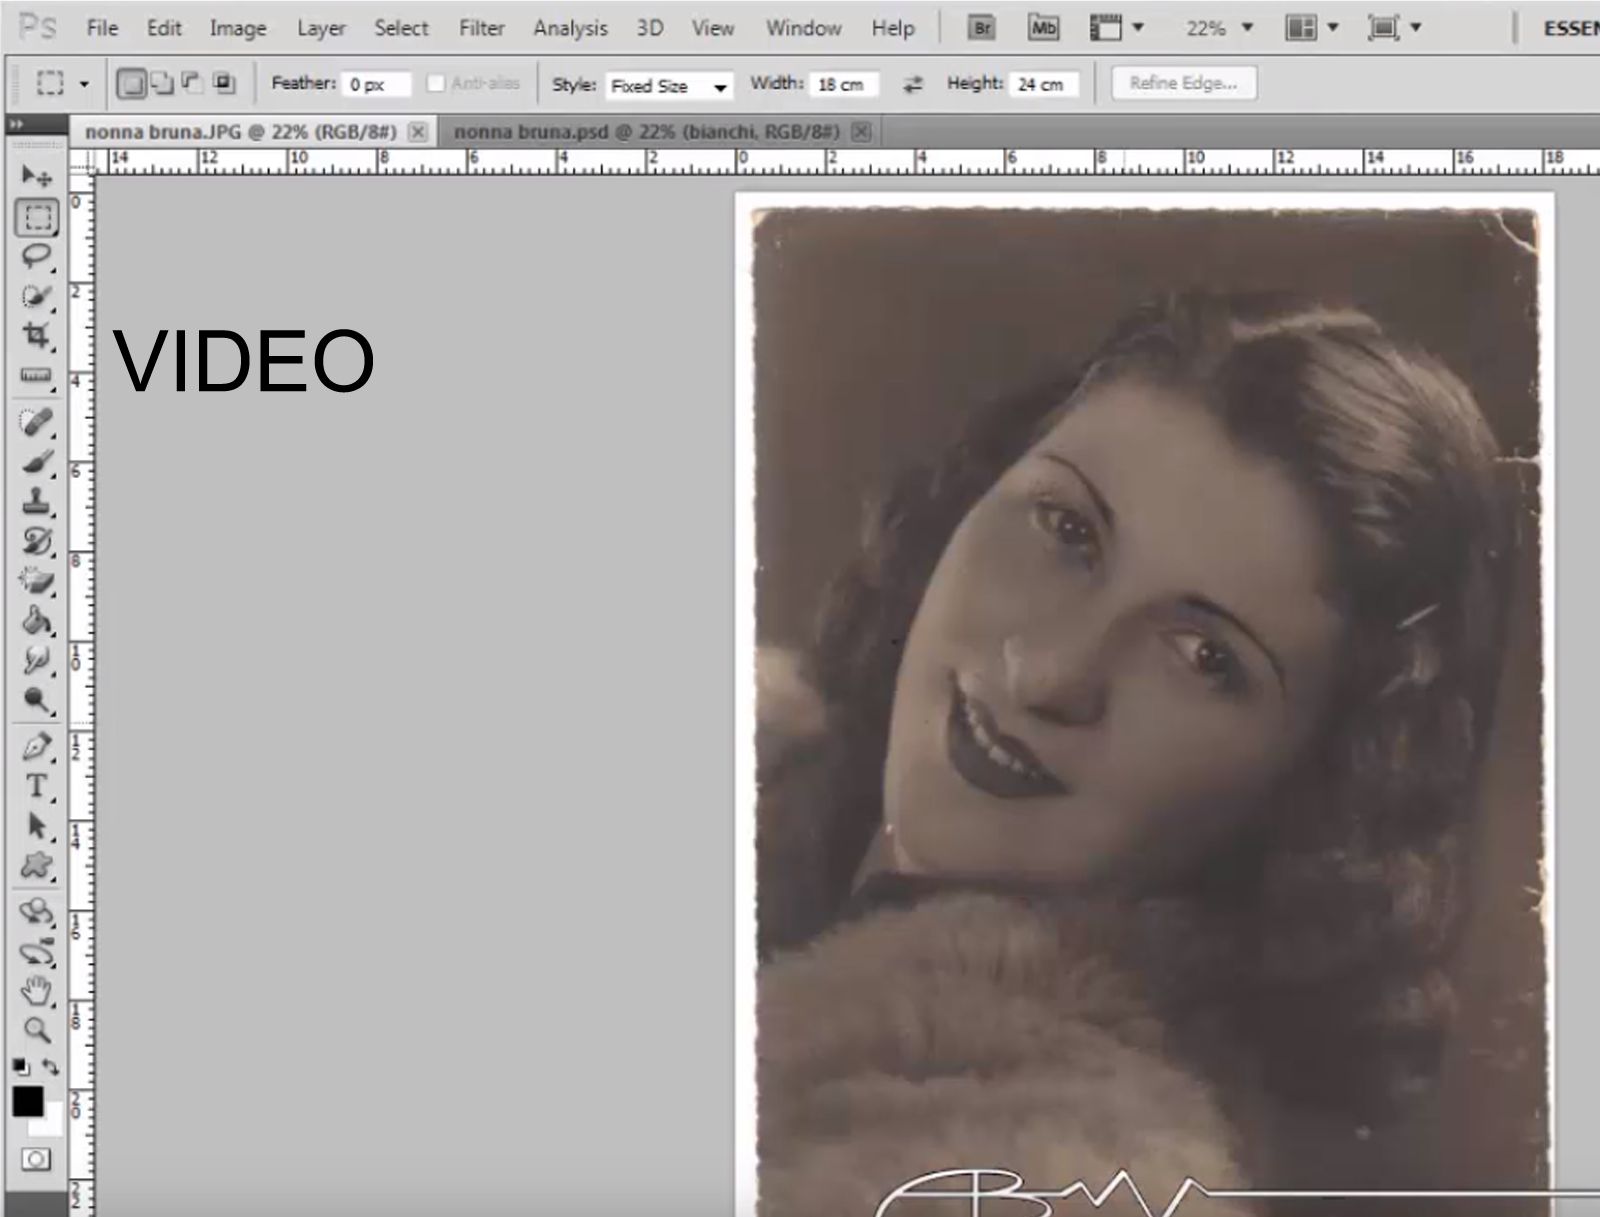1600x1217 pixels.
Task: Open the Layer menu
Action: [x=321, y=28]
